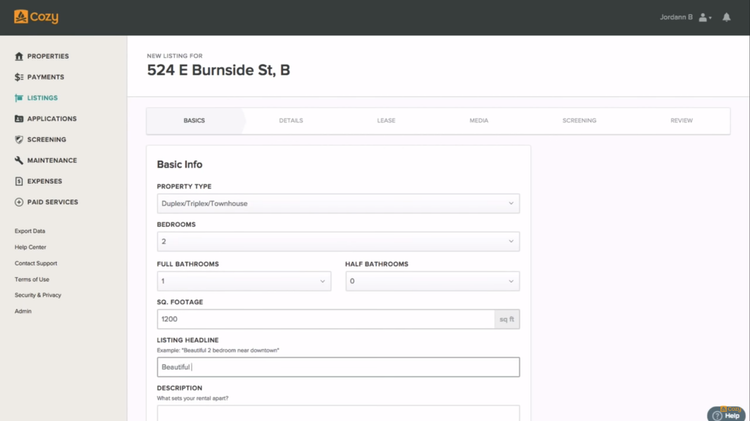Image resolution: width=750 pixels, height=421 pixels.
Task: Open Payments from the sidebar
Action: (x=45, y=77)
